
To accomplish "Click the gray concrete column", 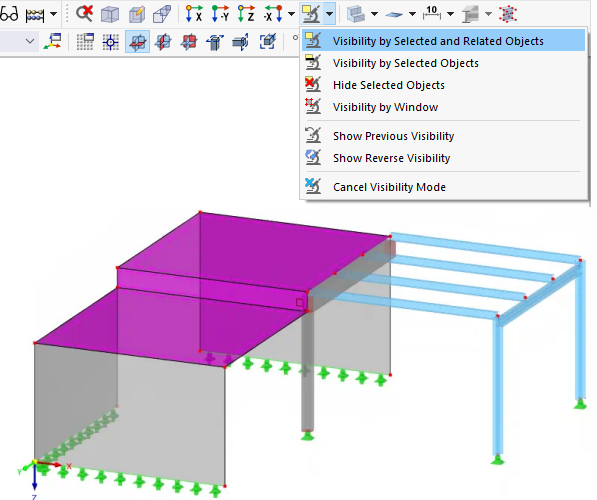I will (308, 371).
